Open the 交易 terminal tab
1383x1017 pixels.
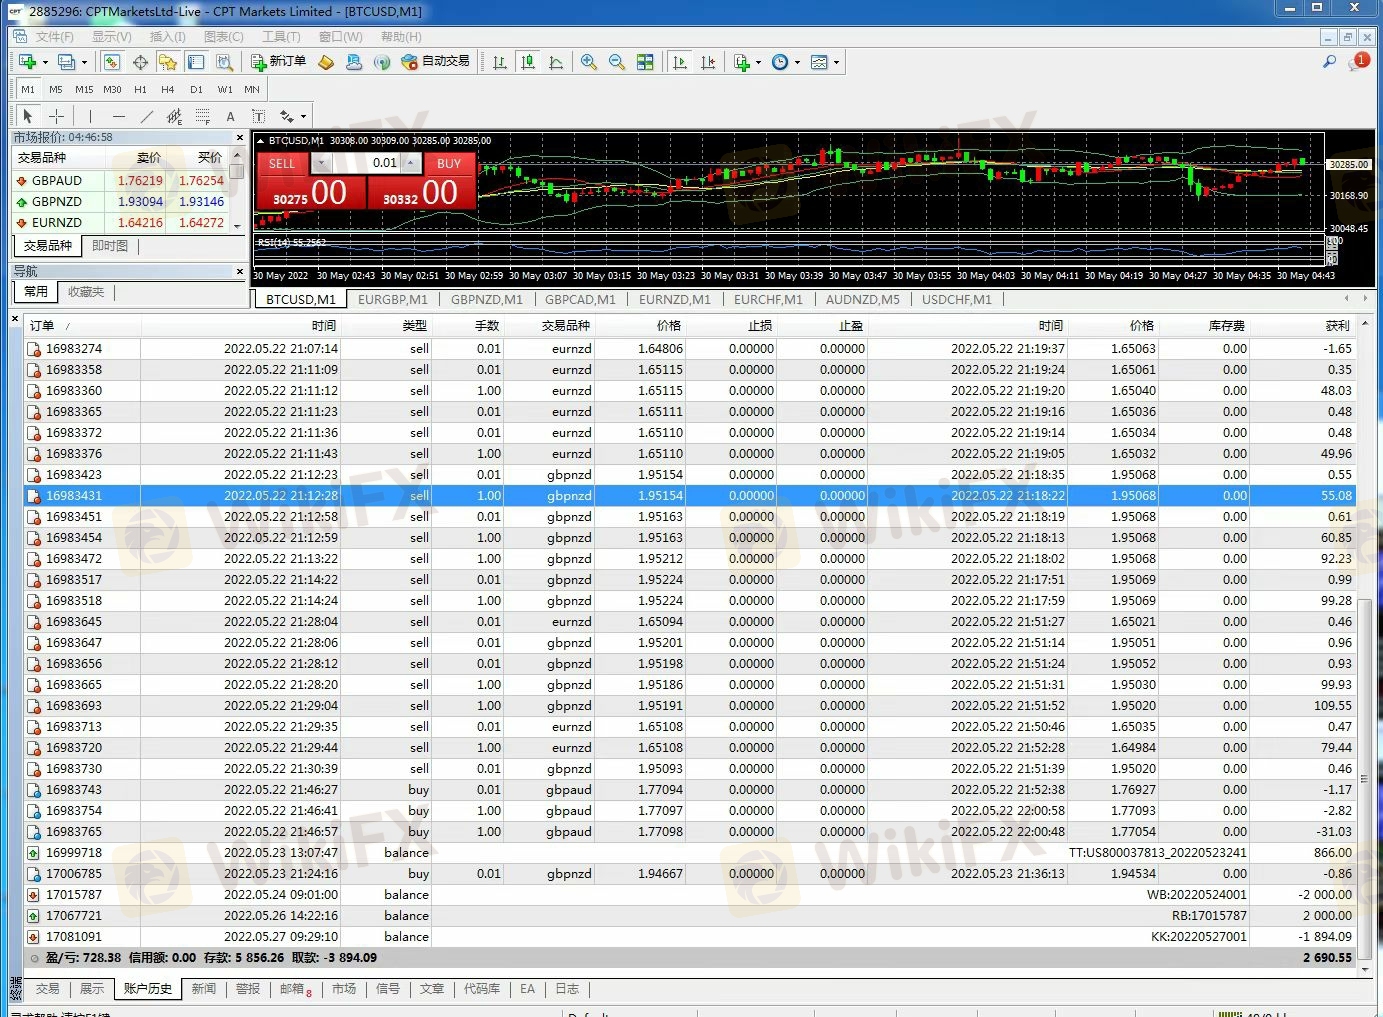pyautogui.click(x=47, y=989)
